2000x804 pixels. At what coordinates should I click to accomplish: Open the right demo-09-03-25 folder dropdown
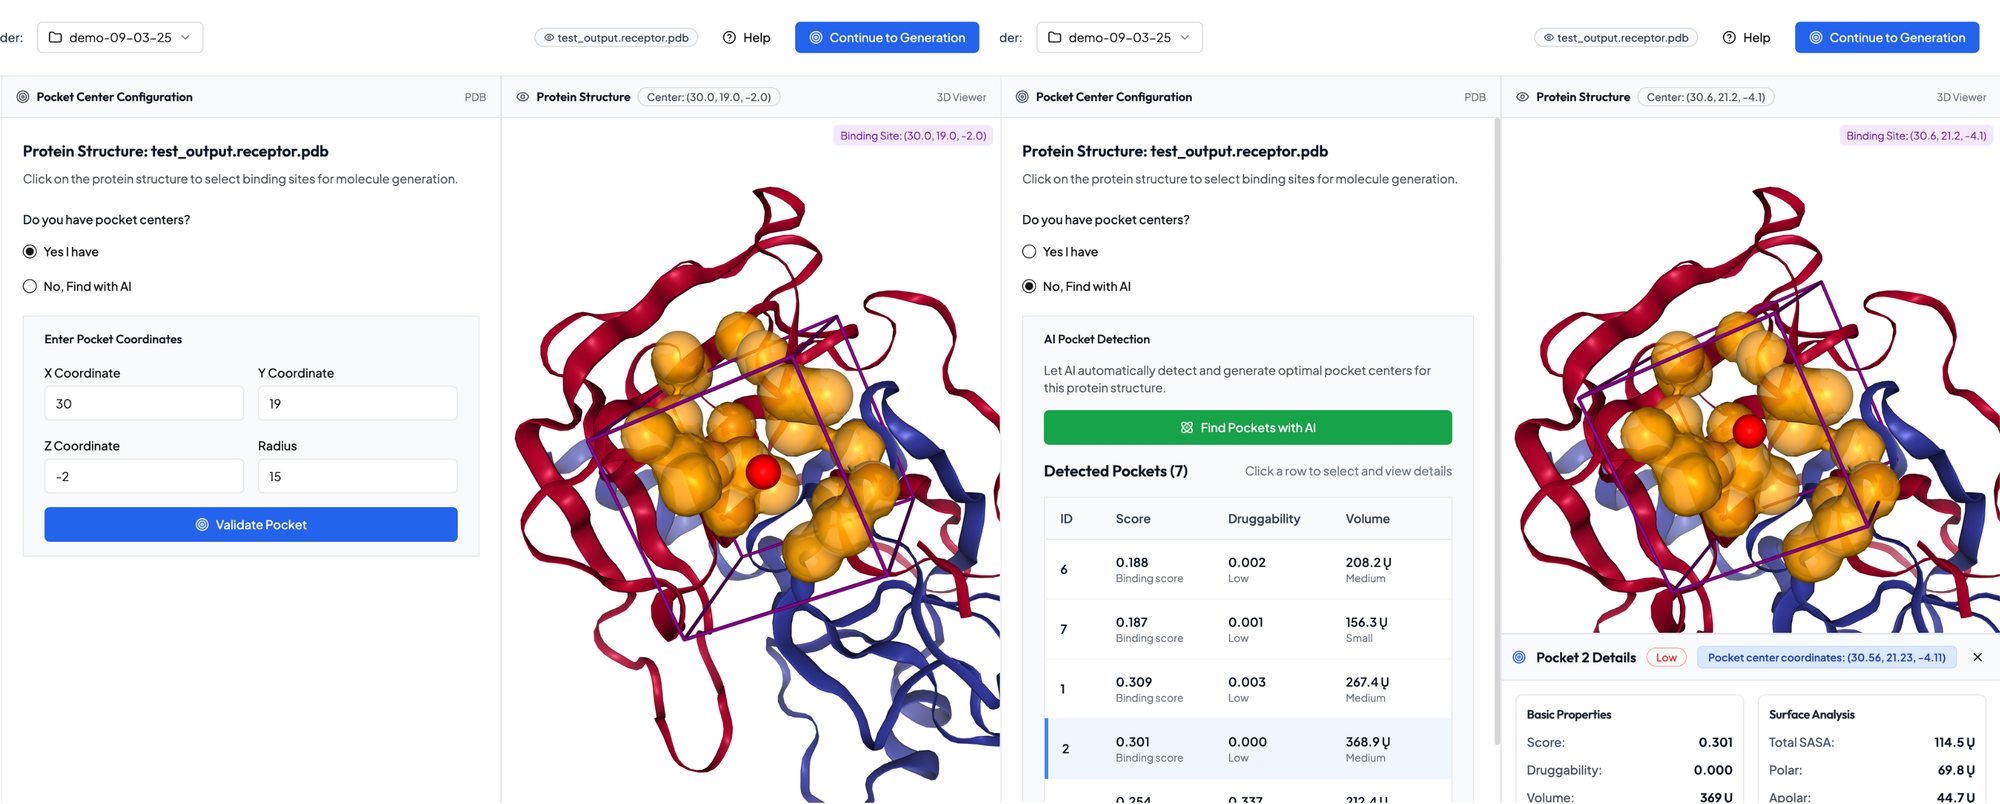coord(1119,36)
